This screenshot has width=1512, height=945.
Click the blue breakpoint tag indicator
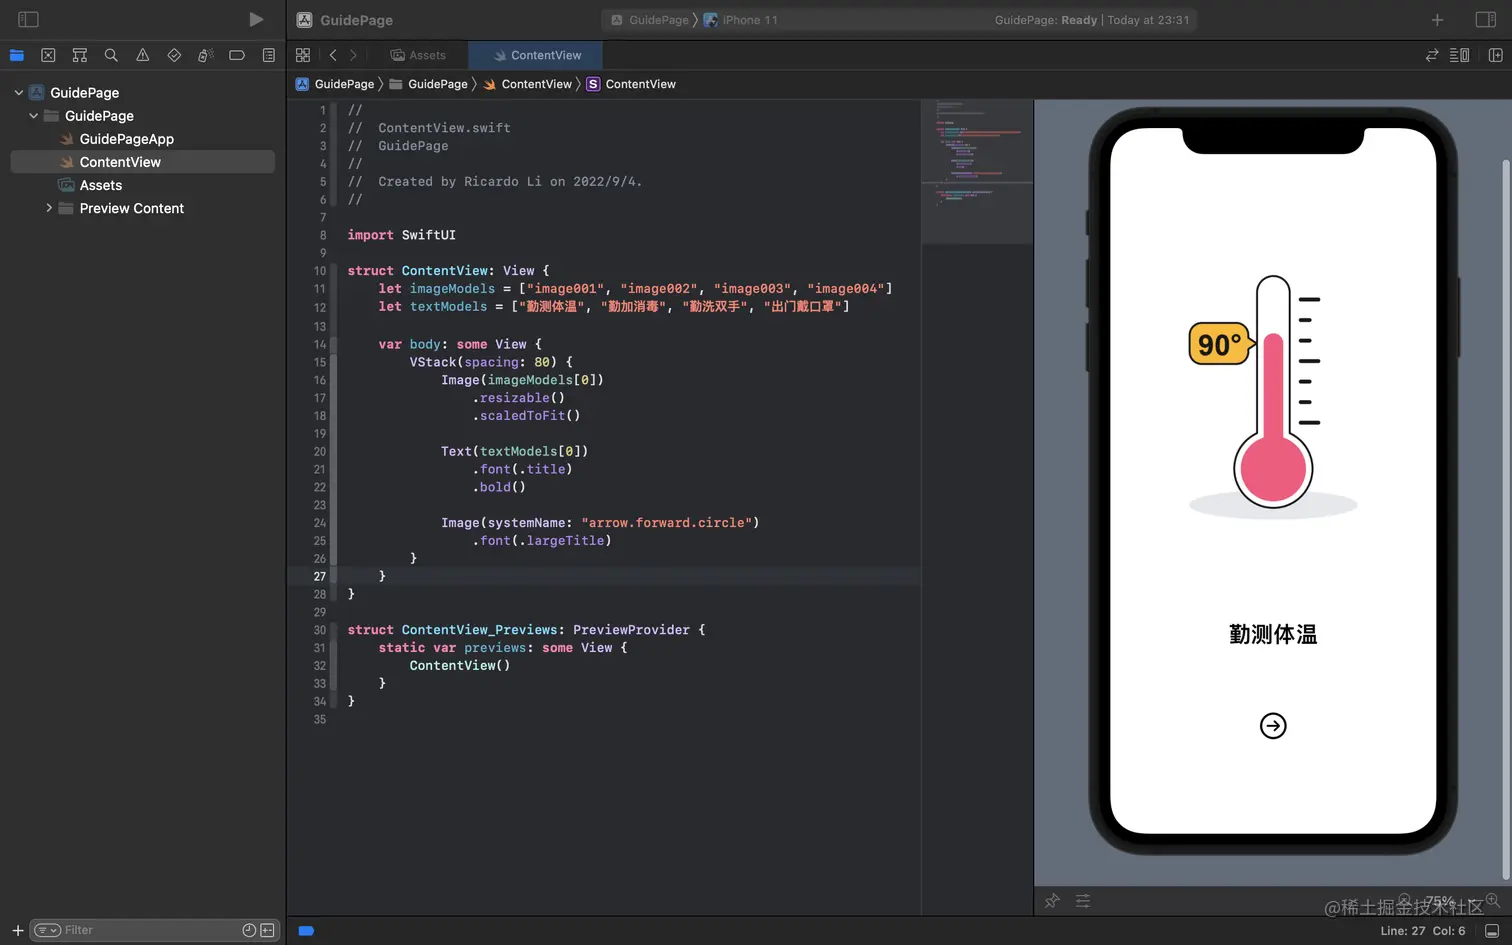click(x=306, y=931)
